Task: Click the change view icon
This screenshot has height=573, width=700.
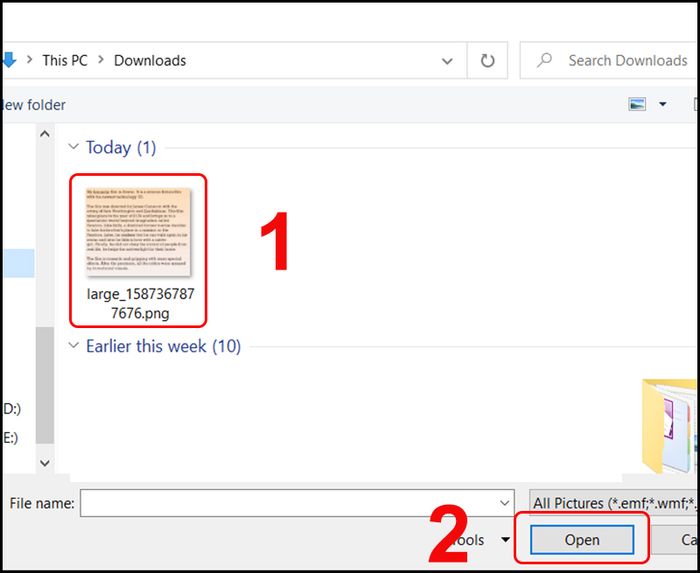Action: tap(637, 104)
